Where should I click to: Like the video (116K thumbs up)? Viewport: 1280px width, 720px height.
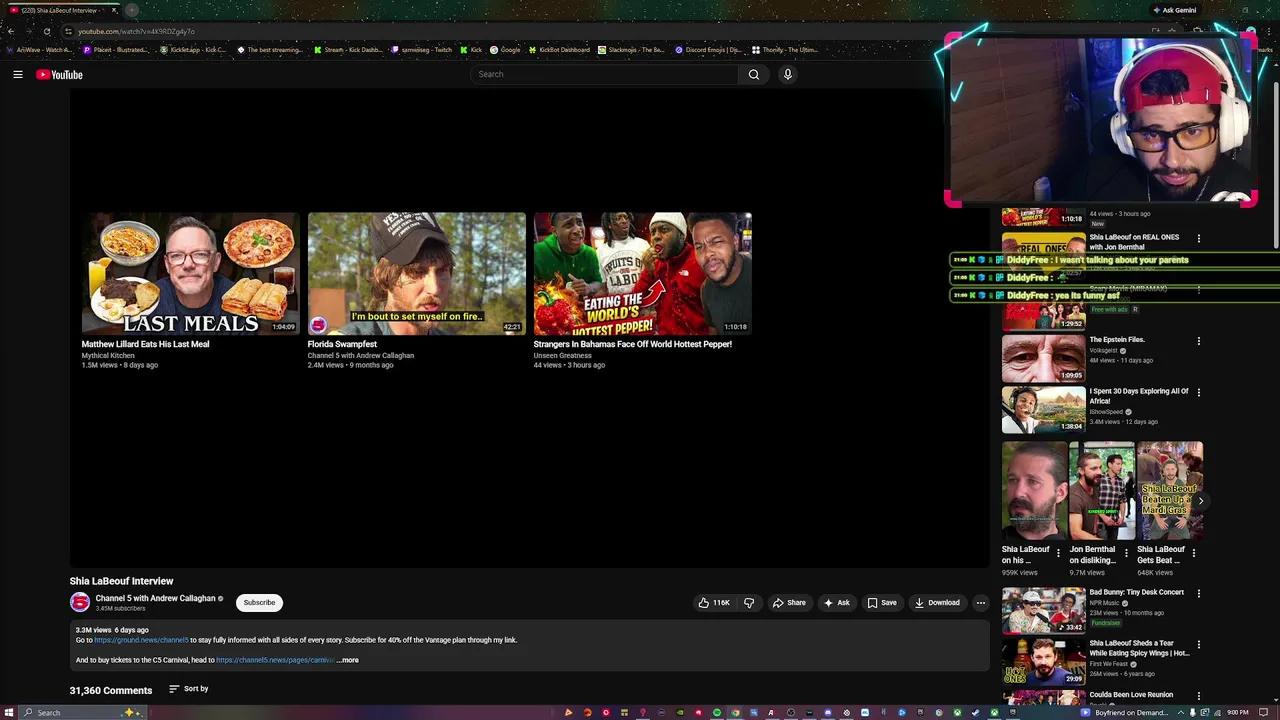(x=714, y=602)
